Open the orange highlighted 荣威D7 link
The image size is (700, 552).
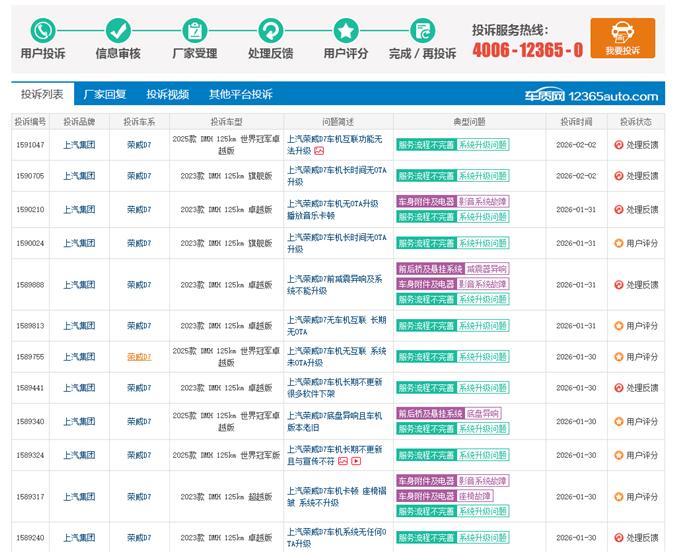[139, 357]
